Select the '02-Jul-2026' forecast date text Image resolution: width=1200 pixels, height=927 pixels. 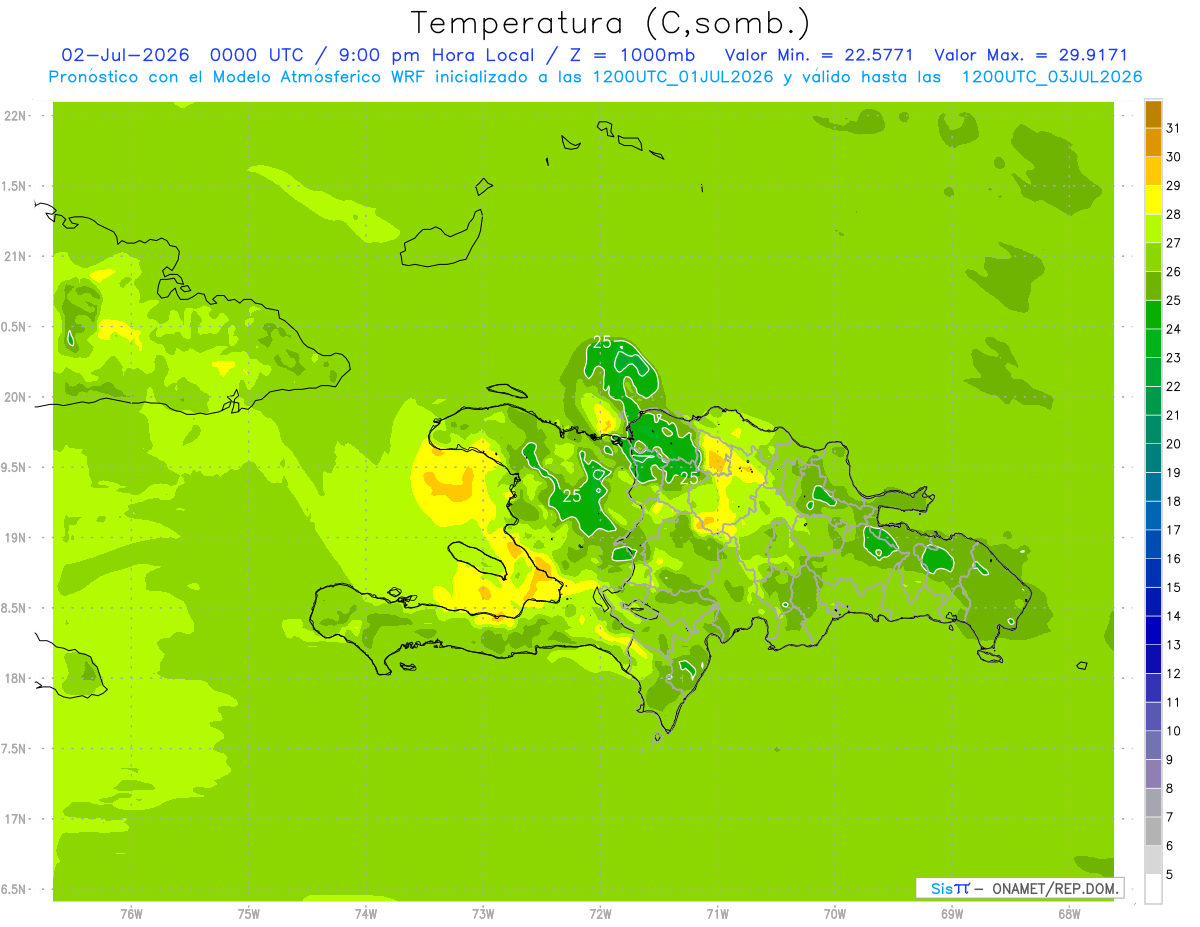coord(126,55)
